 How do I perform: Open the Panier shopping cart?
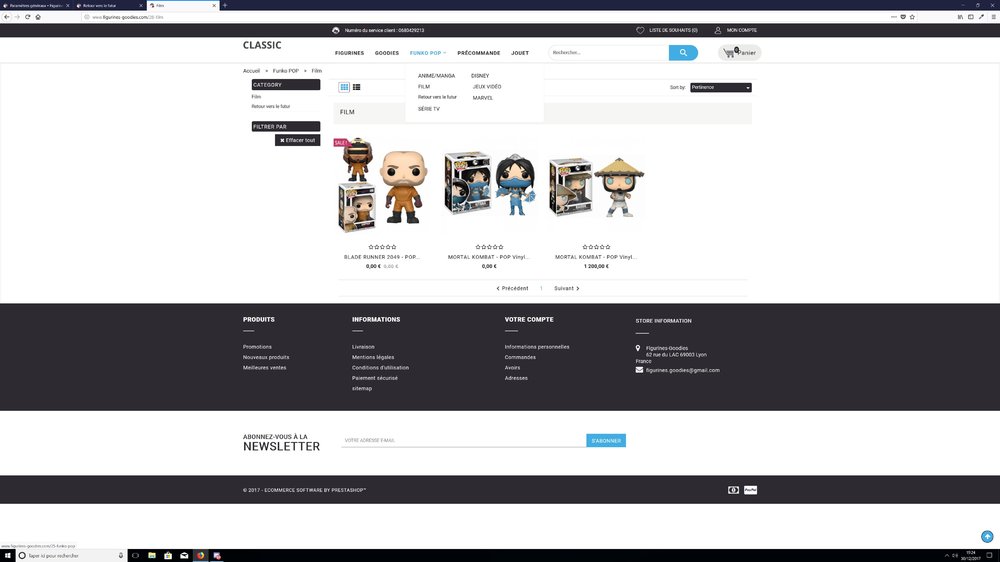pyautogui.click(x=740, y=53)
